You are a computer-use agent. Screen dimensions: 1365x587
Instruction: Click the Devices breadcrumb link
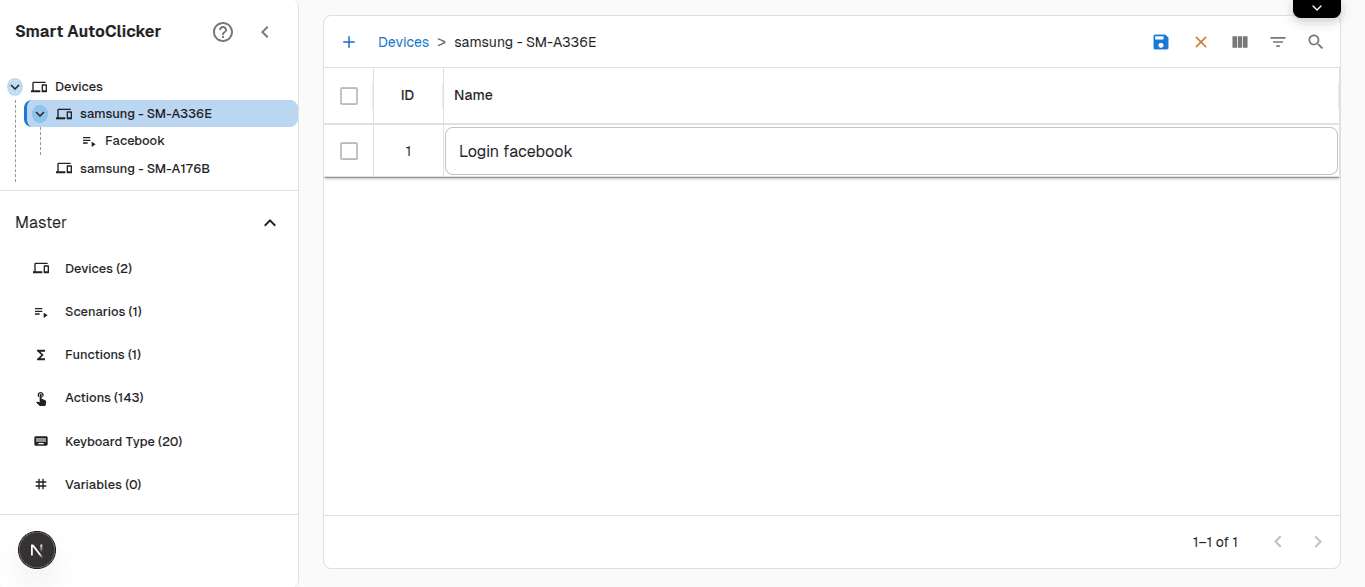(x=403, y=42)
